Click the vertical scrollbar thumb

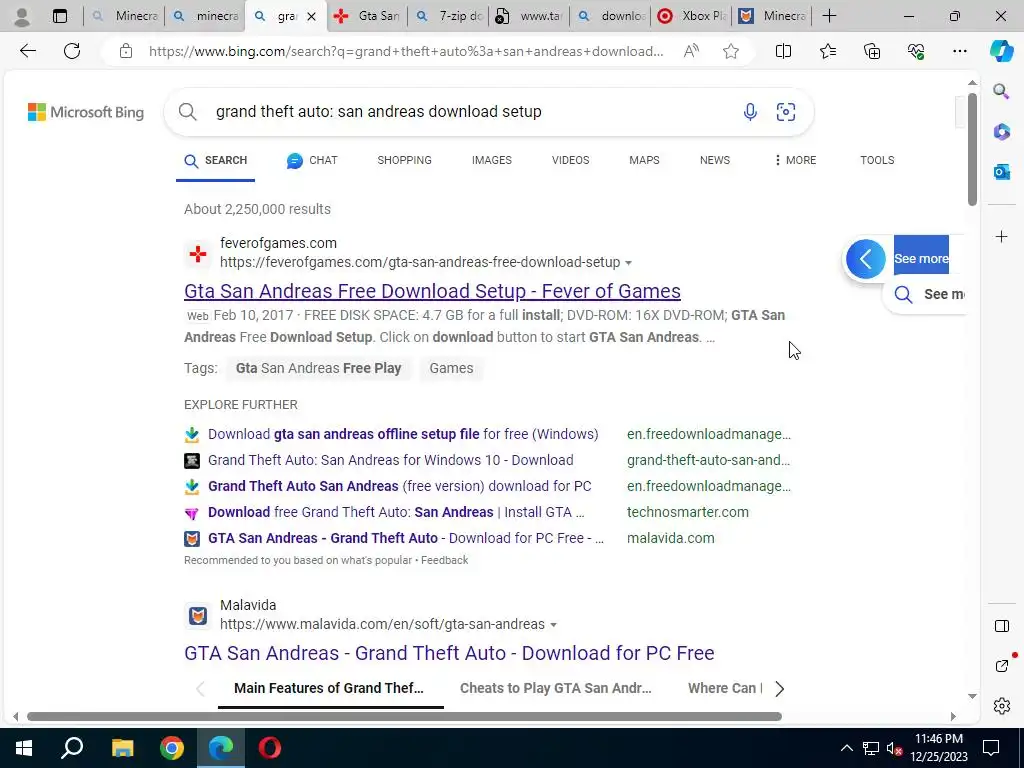click(972, 150)
